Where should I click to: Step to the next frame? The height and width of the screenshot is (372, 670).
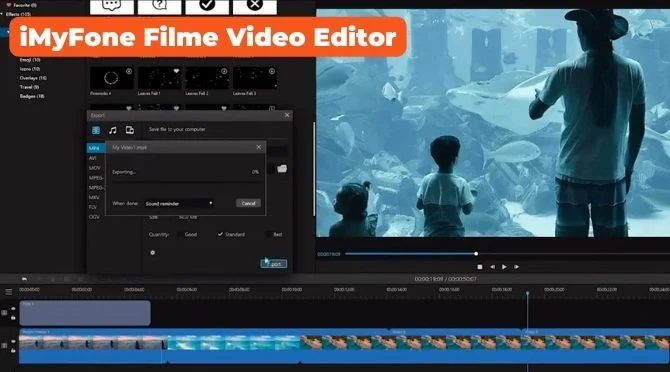516,267
